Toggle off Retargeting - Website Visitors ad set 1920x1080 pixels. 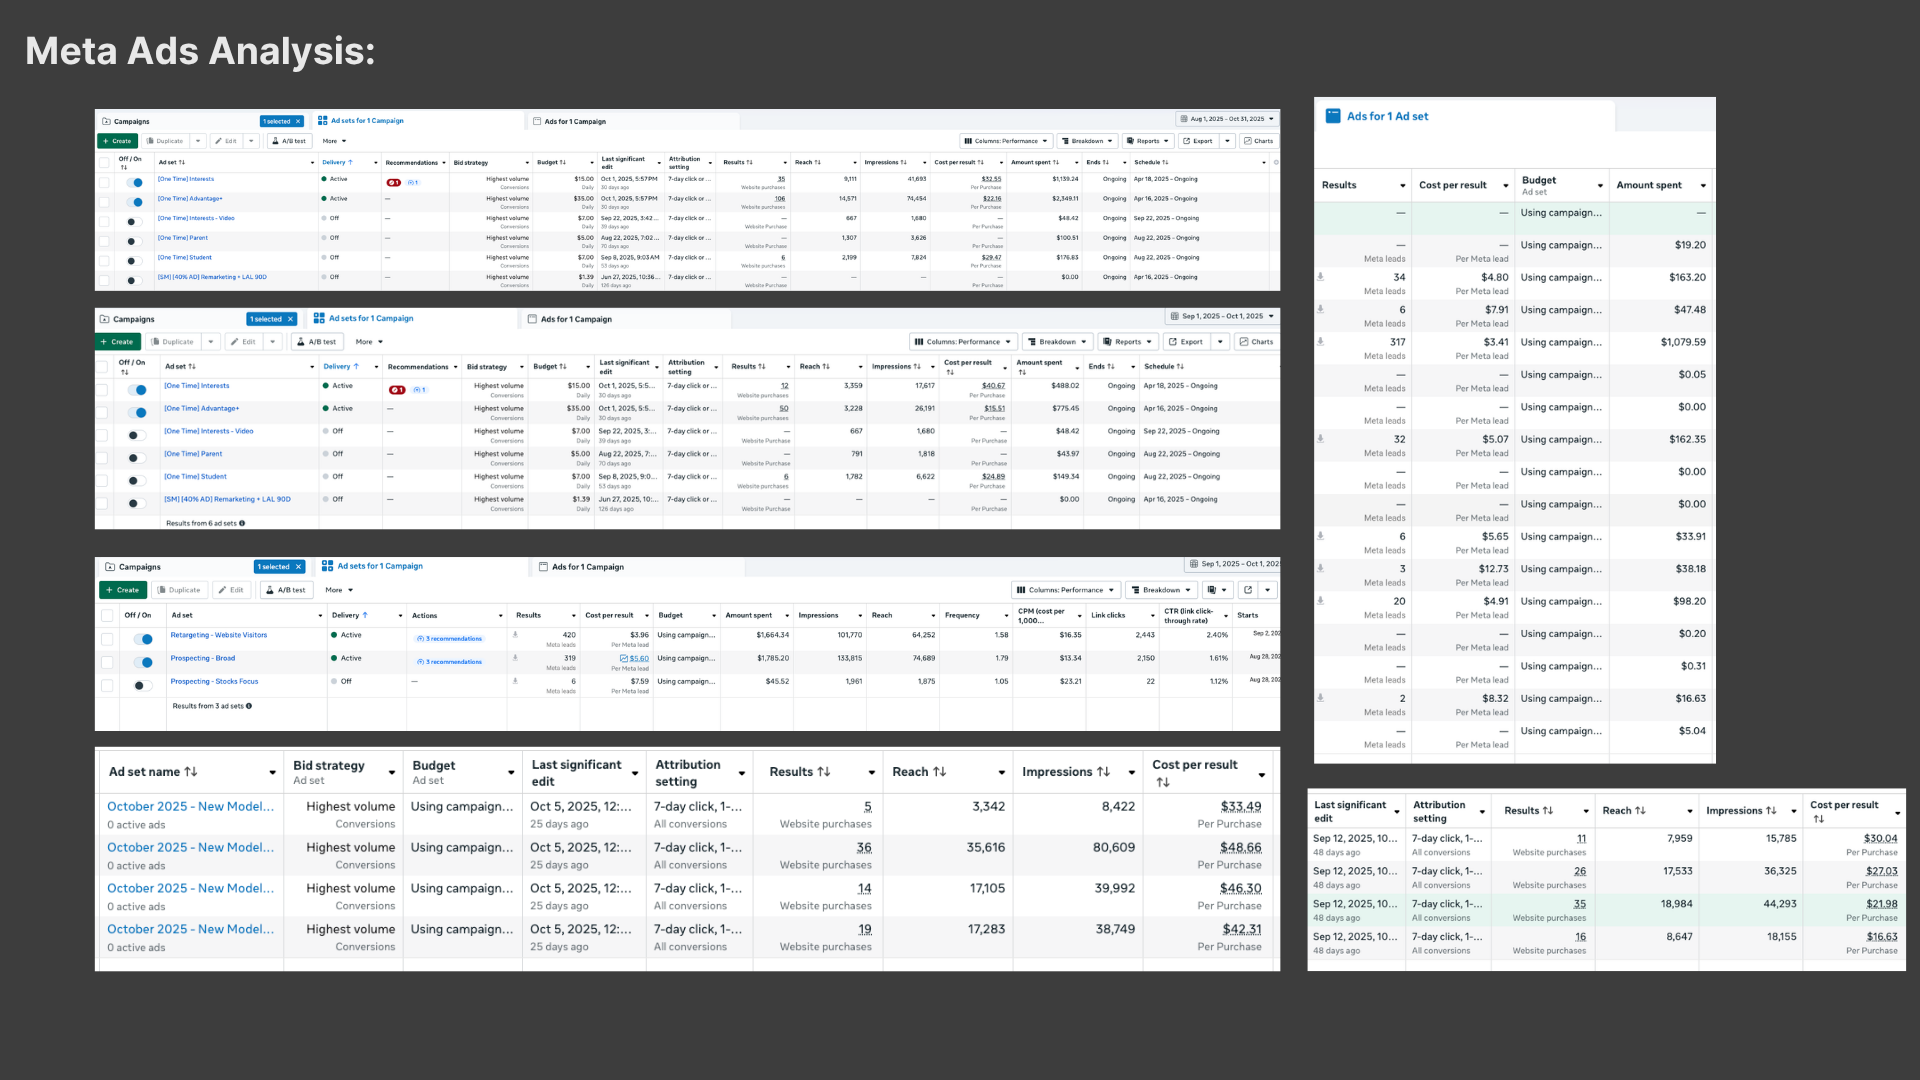point(144,639)
